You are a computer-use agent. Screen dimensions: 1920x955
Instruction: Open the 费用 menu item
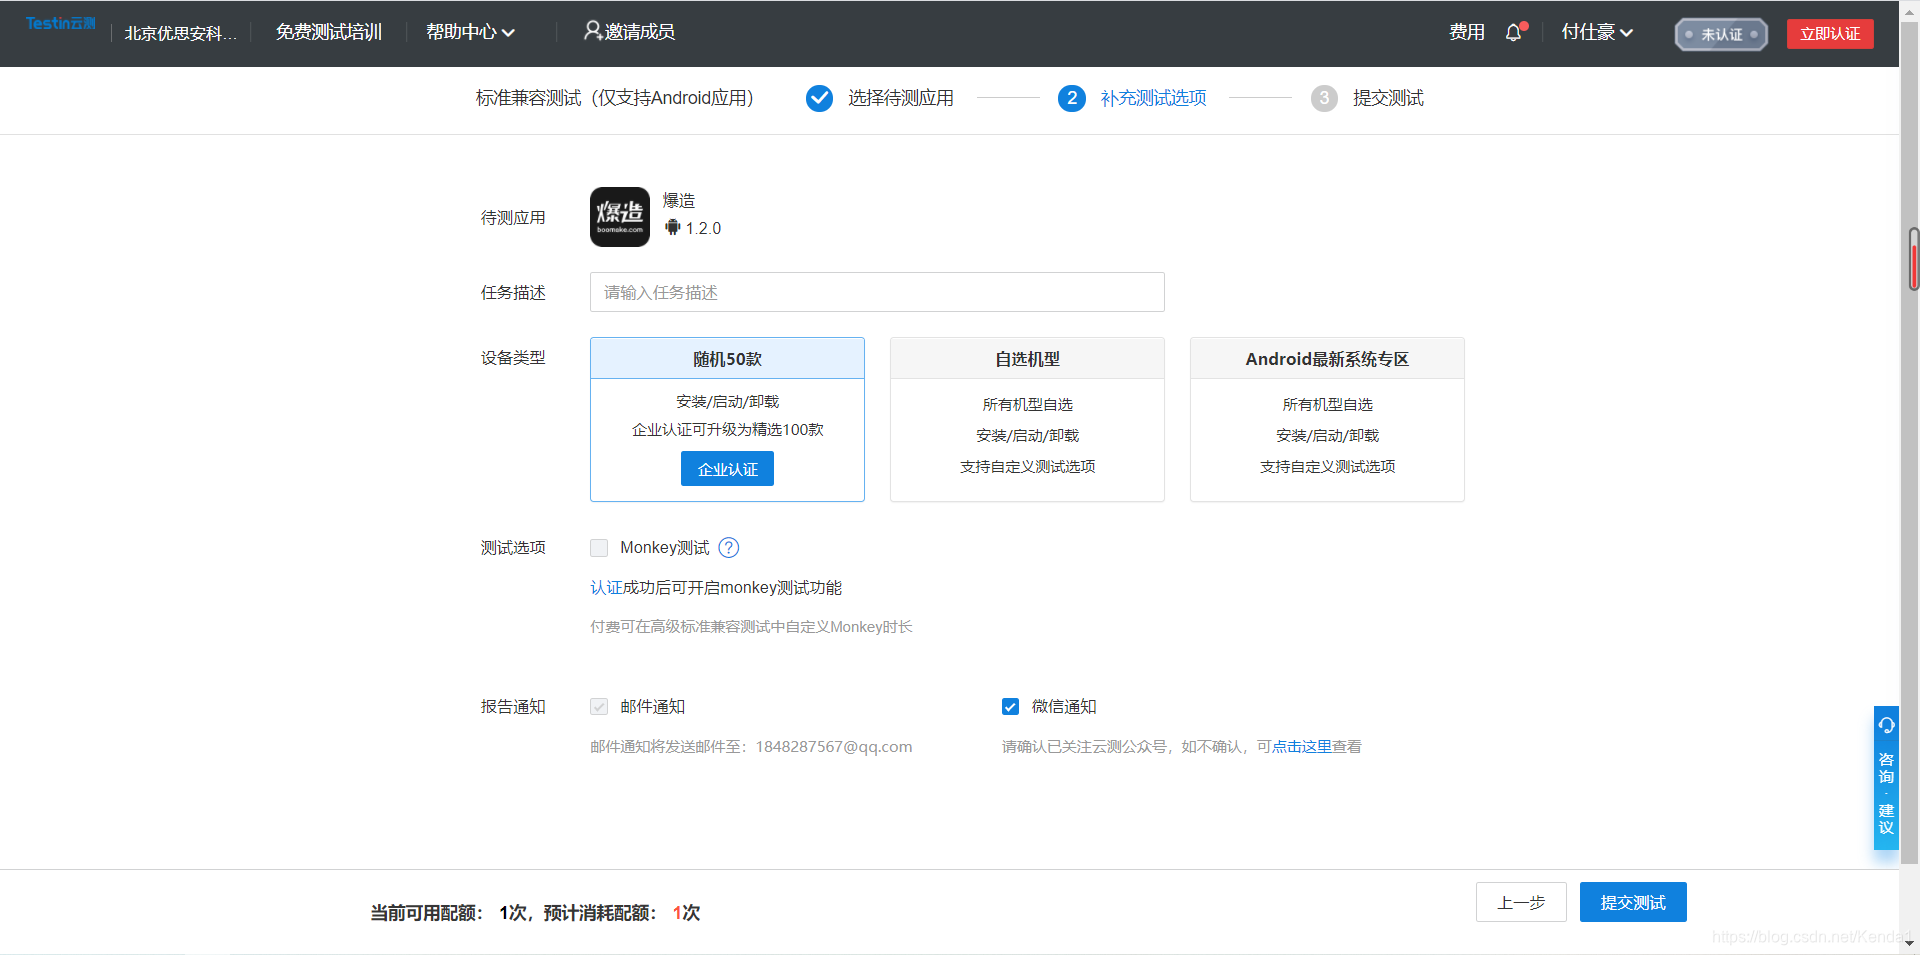click(x=1467, y=32)
